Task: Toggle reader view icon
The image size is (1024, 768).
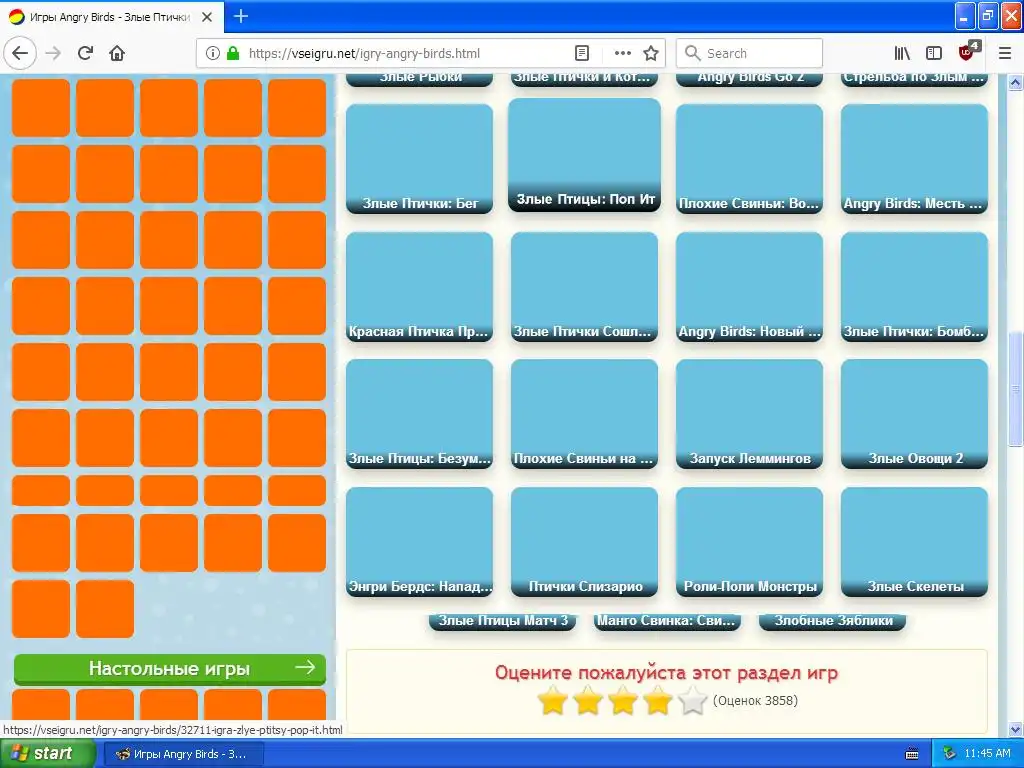Action: click(582, 54)
